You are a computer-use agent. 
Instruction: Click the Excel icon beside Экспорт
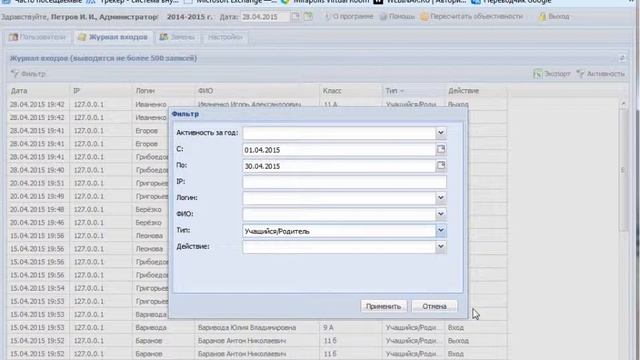(x=538, y=74)
